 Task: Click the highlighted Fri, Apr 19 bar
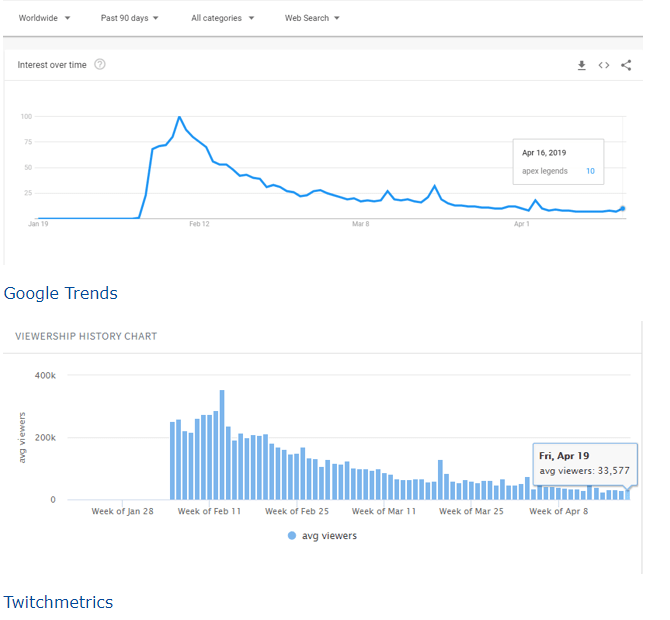tap(627, 495)
